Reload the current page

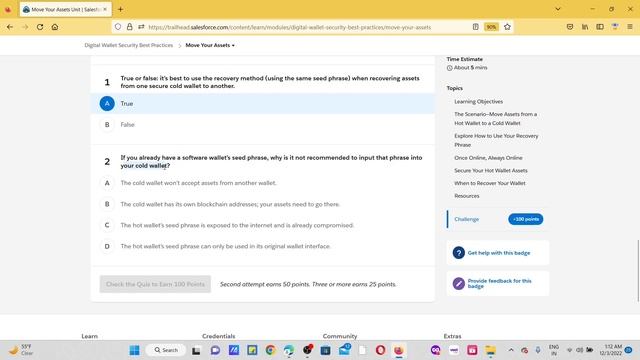(x=40, y=27)
